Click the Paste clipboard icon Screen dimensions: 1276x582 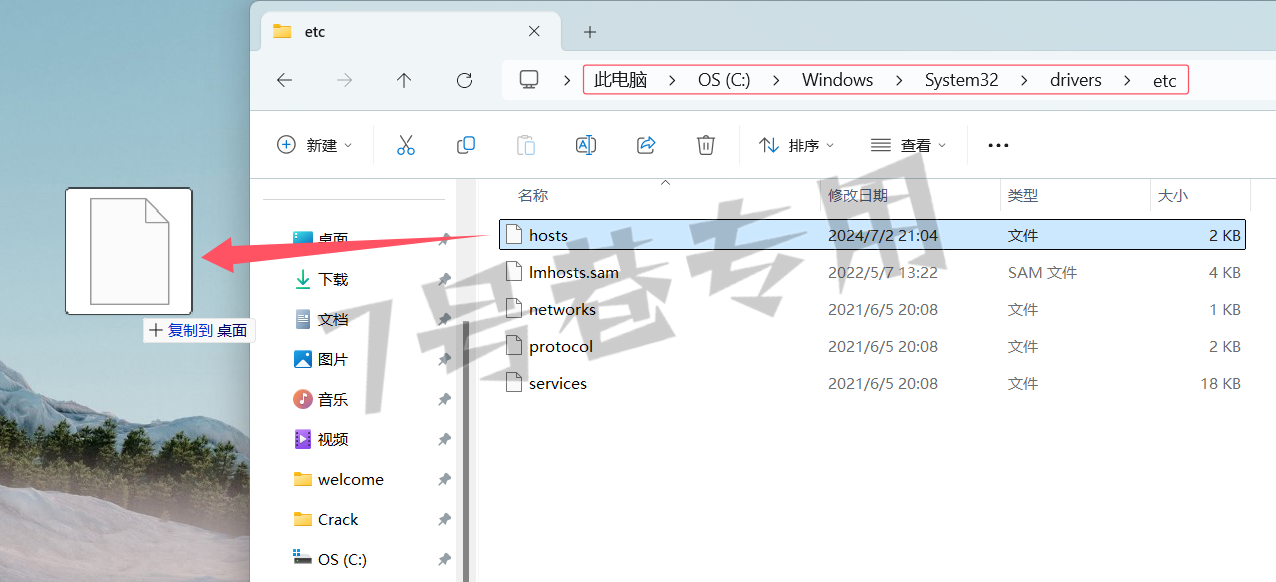(525, 145)
